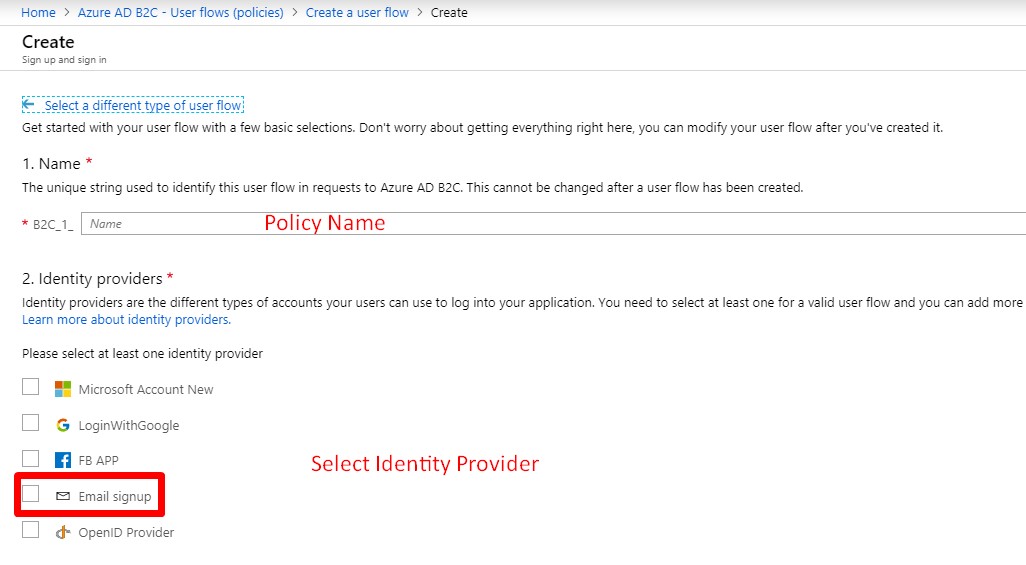Screen dimensions: 1026x565
Task: Click the Email signup label
Action: pyautogui.click(x=115, y=497)
